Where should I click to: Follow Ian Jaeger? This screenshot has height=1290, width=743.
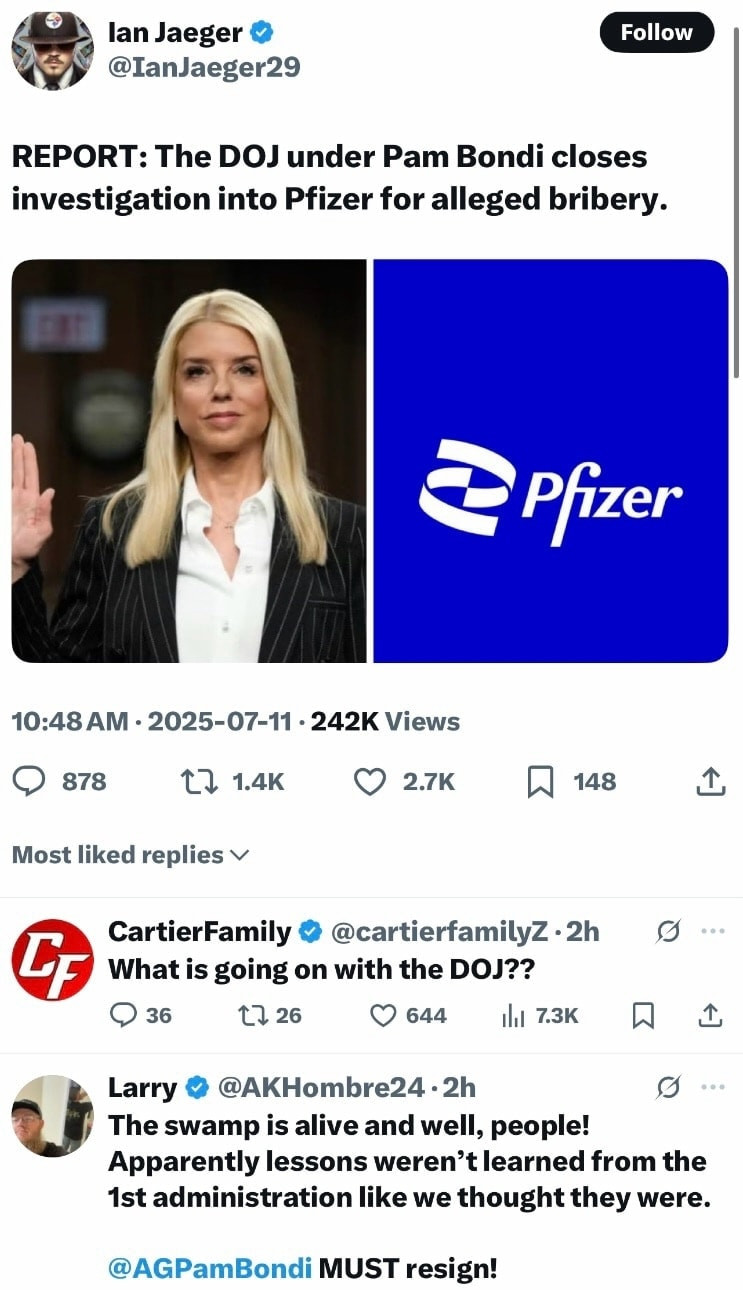[x=657, y=32]
